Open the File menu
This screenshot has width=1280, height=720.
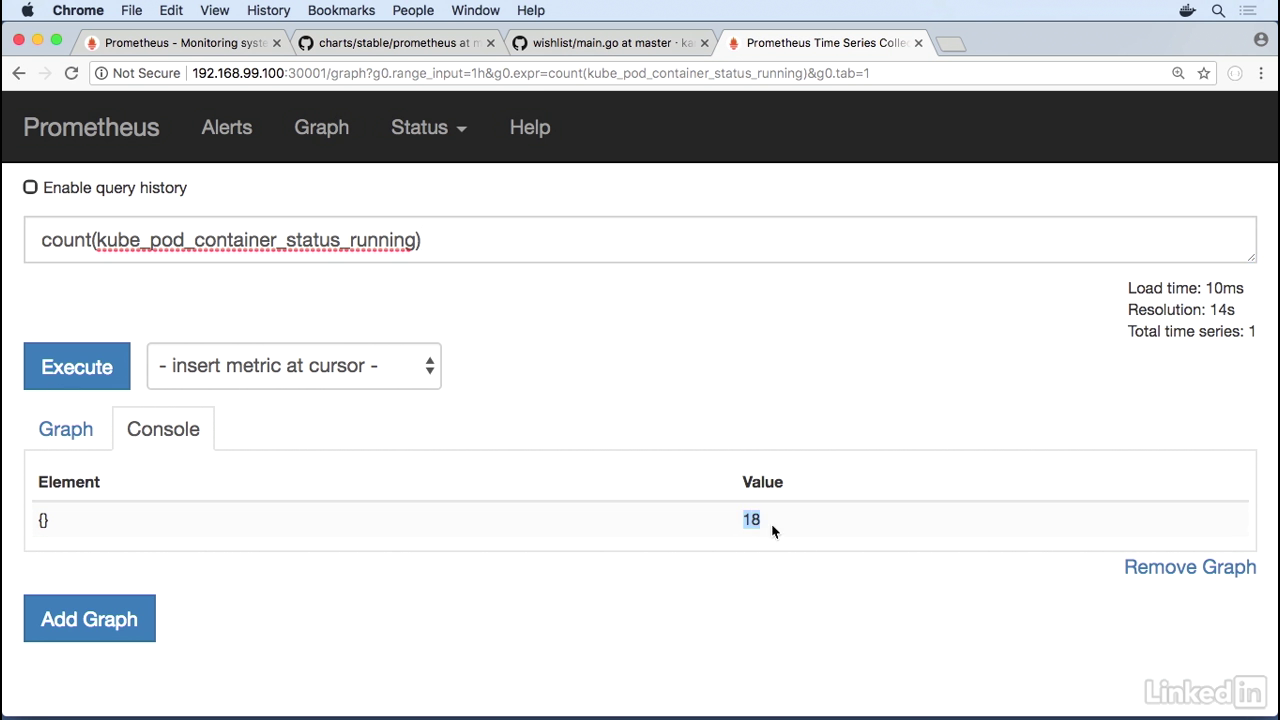(131, 10)
